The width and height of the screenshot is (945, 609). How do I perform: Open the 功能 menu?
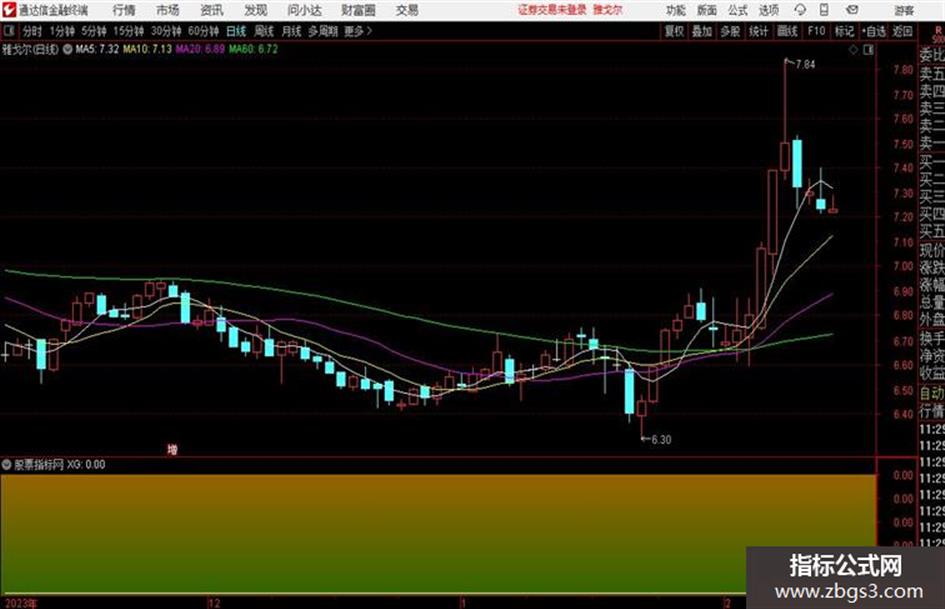[x=676, y=10]
